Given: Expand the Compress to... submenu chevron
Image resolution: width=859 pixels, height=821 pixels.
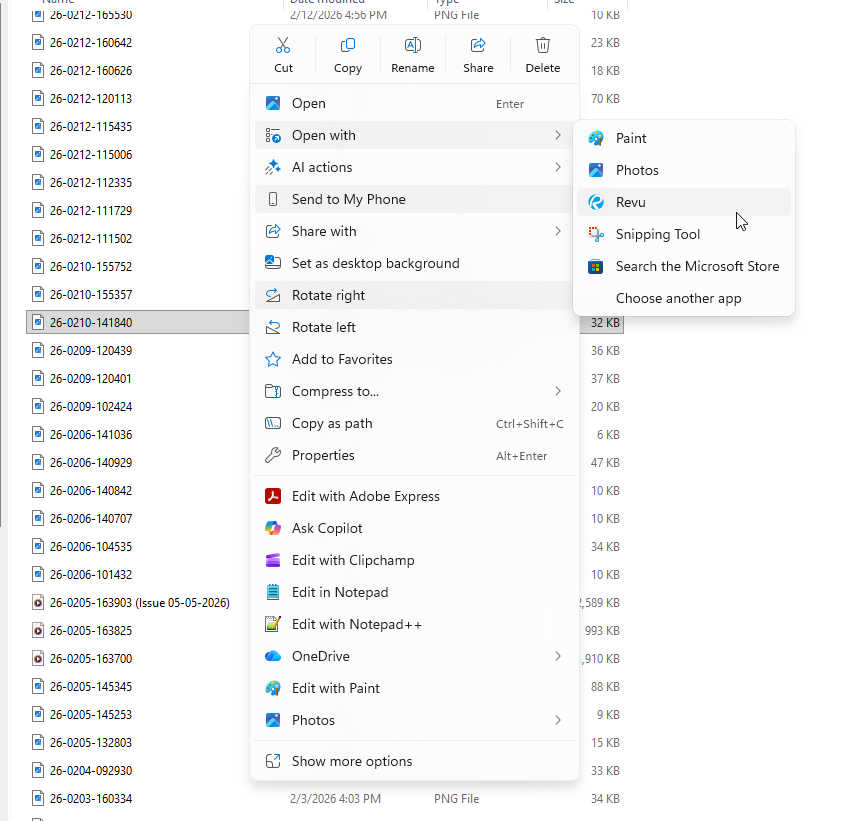Looking at the screenshot, I should [558, 391].
